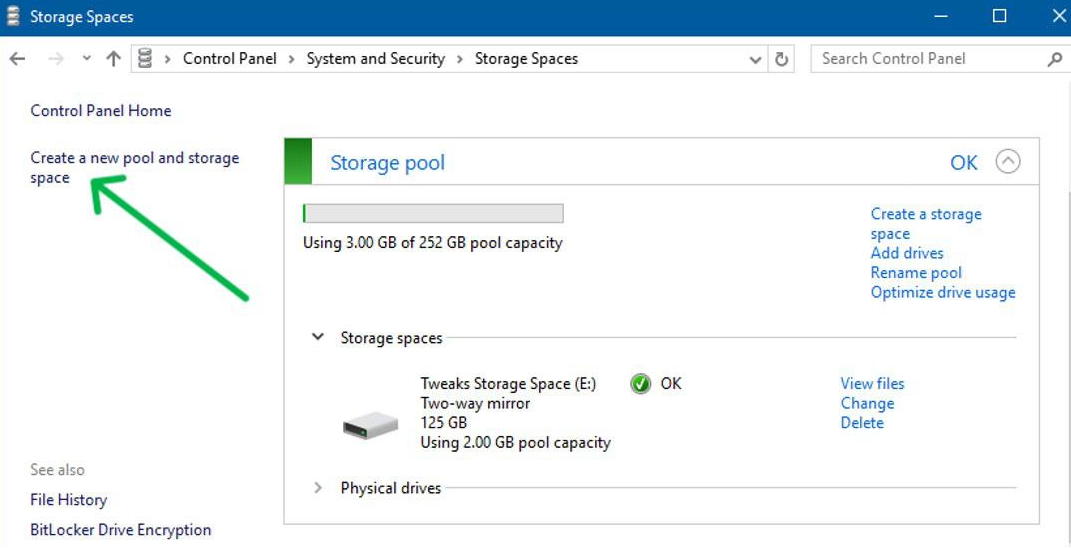Go to Control Panel breadcrumb
Image resolution: width=1071 pixels, height=548 pixels.
[x=229, y=59]
